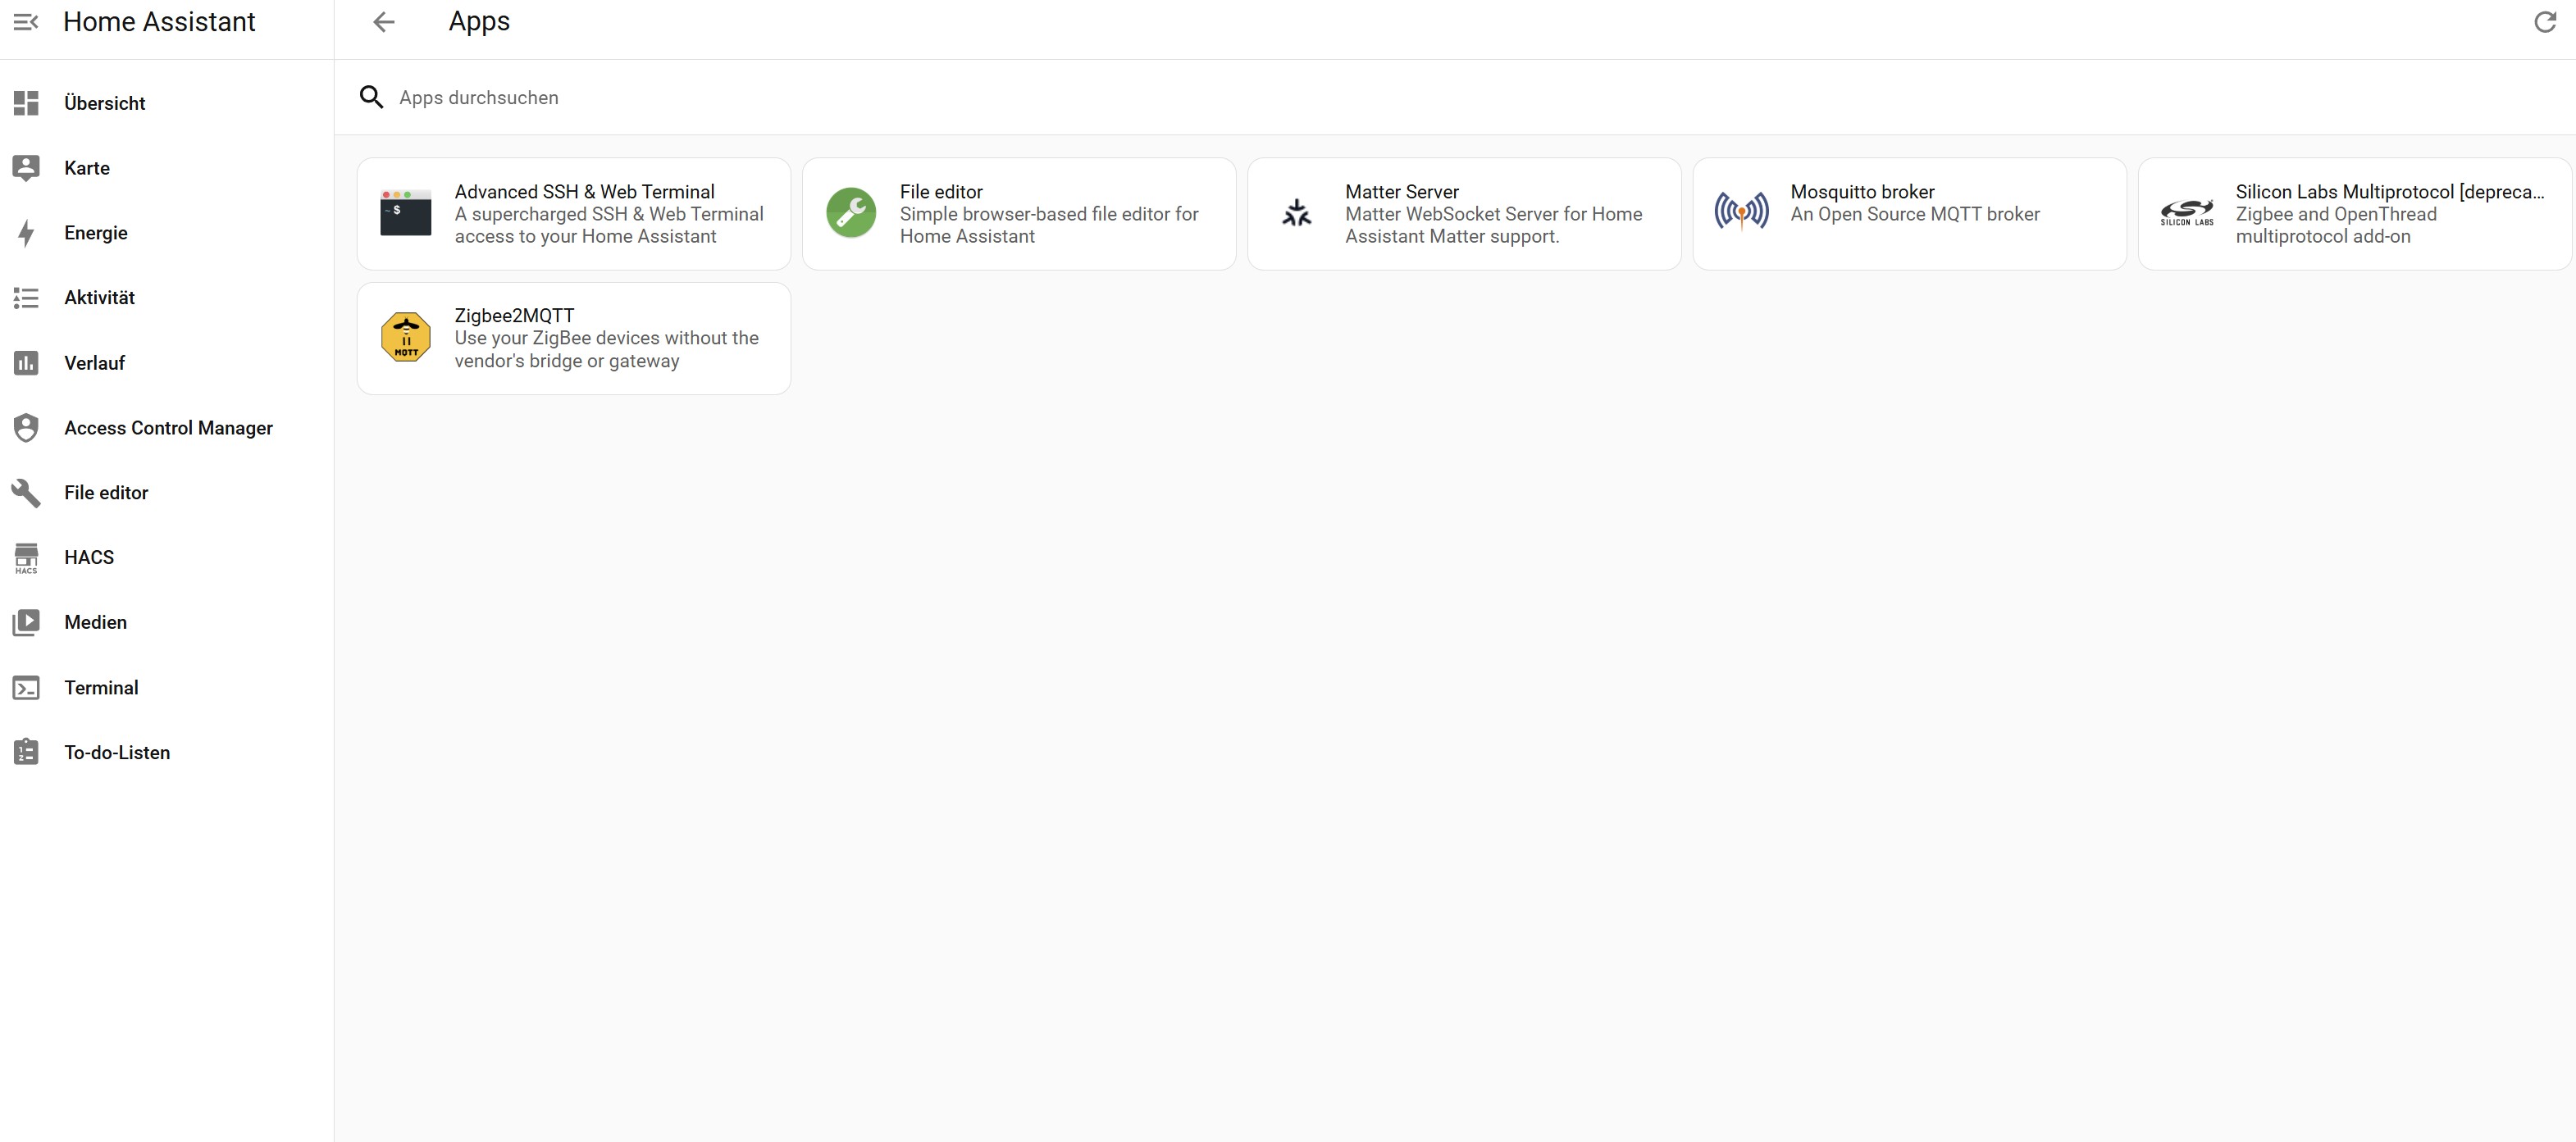This screenshot has height=1142, width=2576.
Task: Collapse the sidebar with the menu icon
Action: tap(26, 22)
